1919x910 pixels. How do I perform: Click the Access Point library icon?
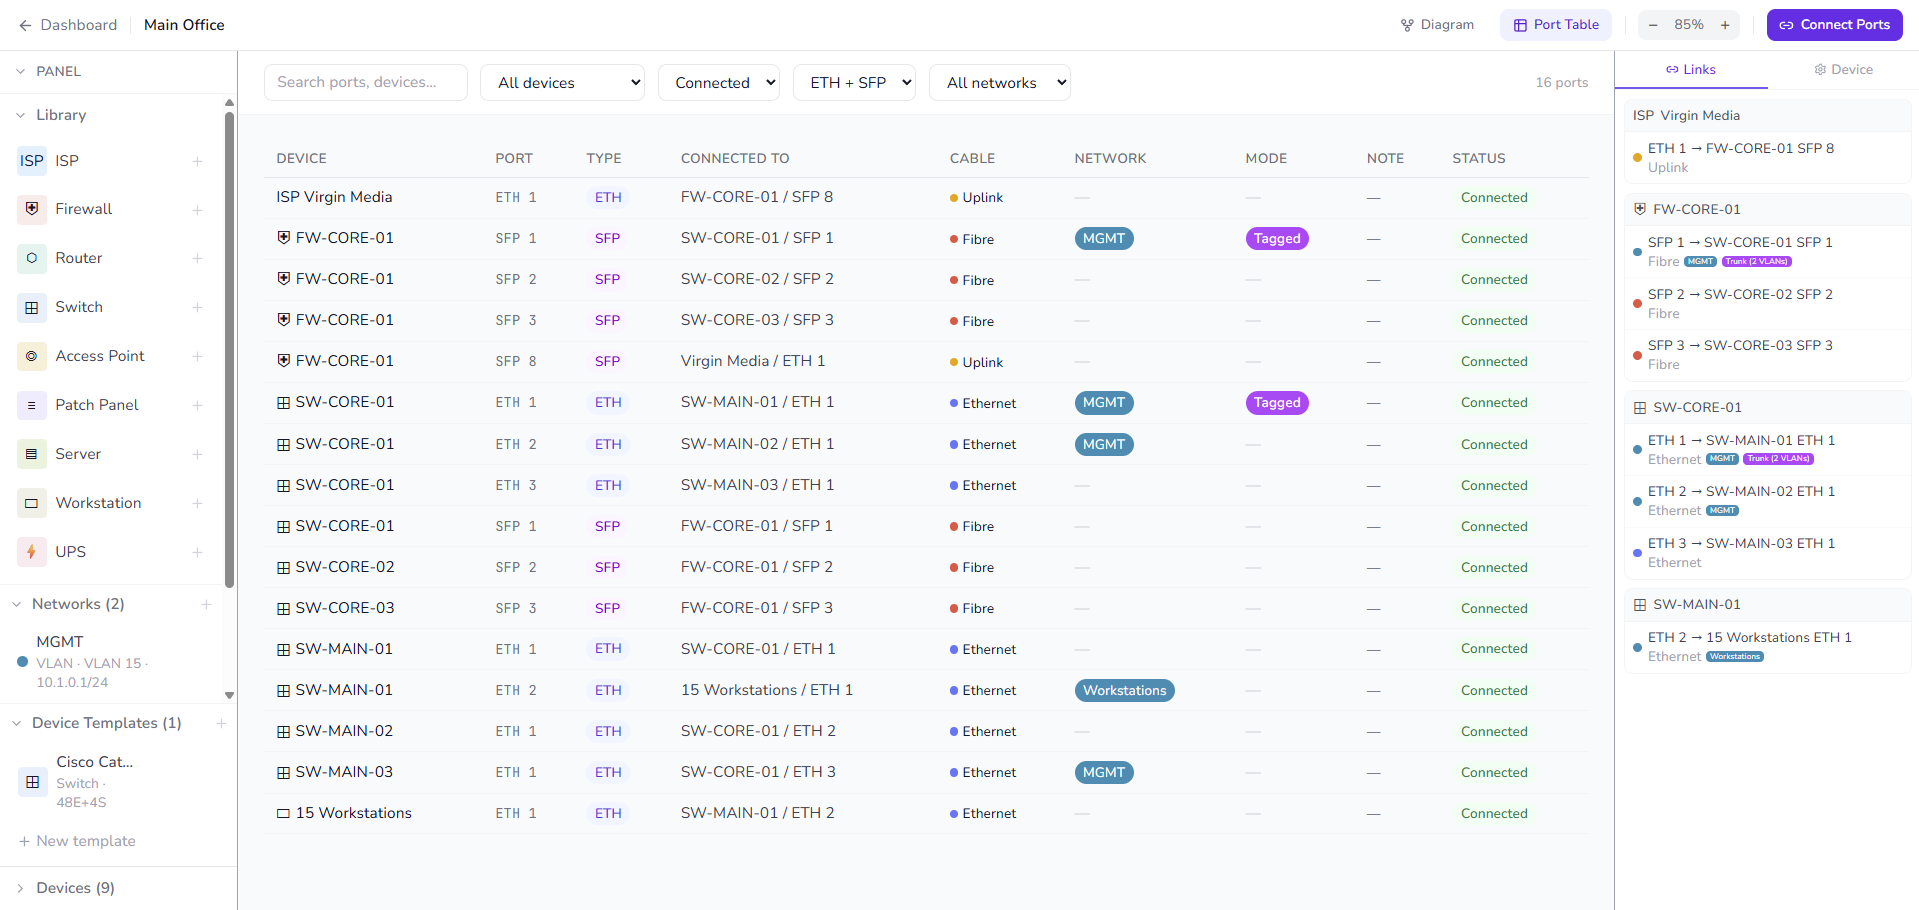[x=32, y=357]
